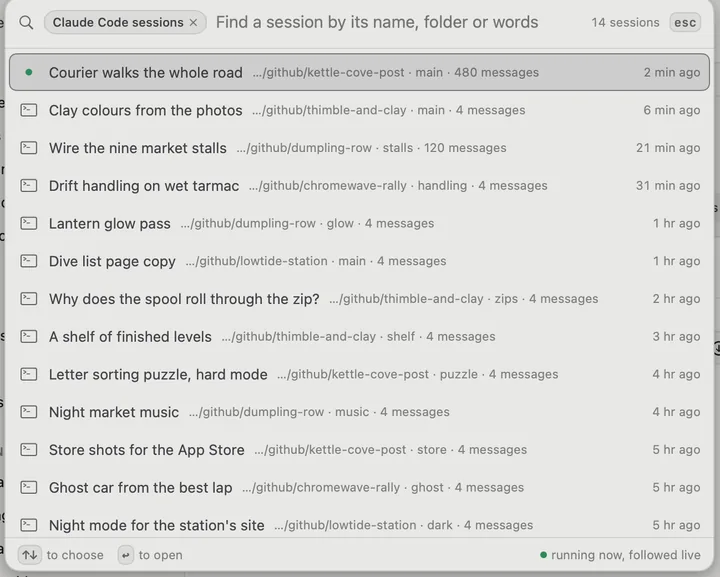Open the Night market music session
Image resolution: width=720 pixels, height=577 pixels.
click(x=359, y=412)
